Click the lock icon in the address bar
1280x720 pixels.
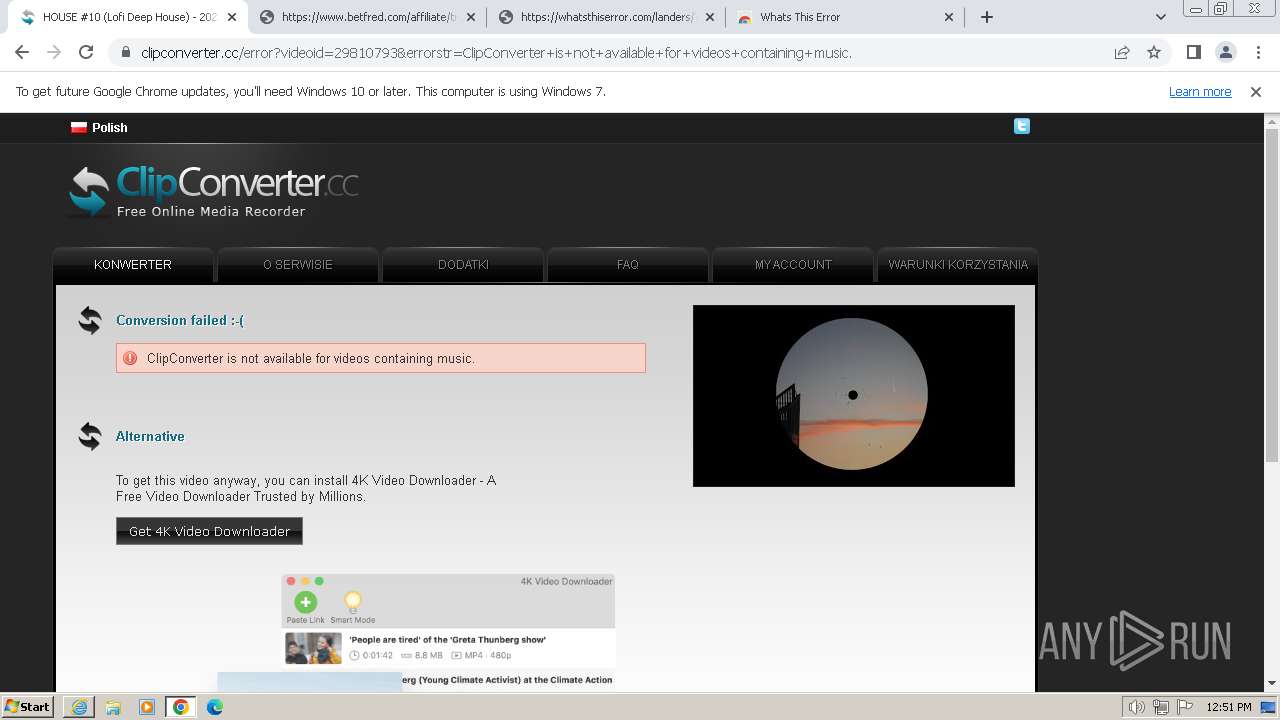[x=126, y=53]
